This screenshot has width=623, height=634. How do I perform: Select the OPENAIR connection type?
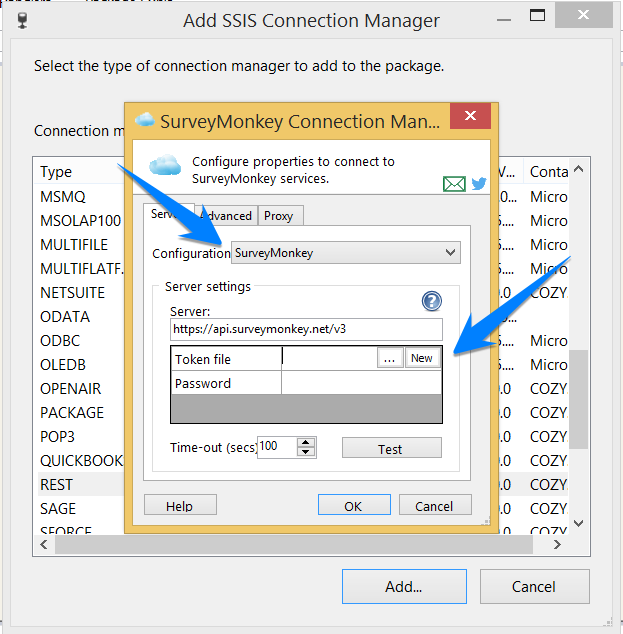(70, 389)
